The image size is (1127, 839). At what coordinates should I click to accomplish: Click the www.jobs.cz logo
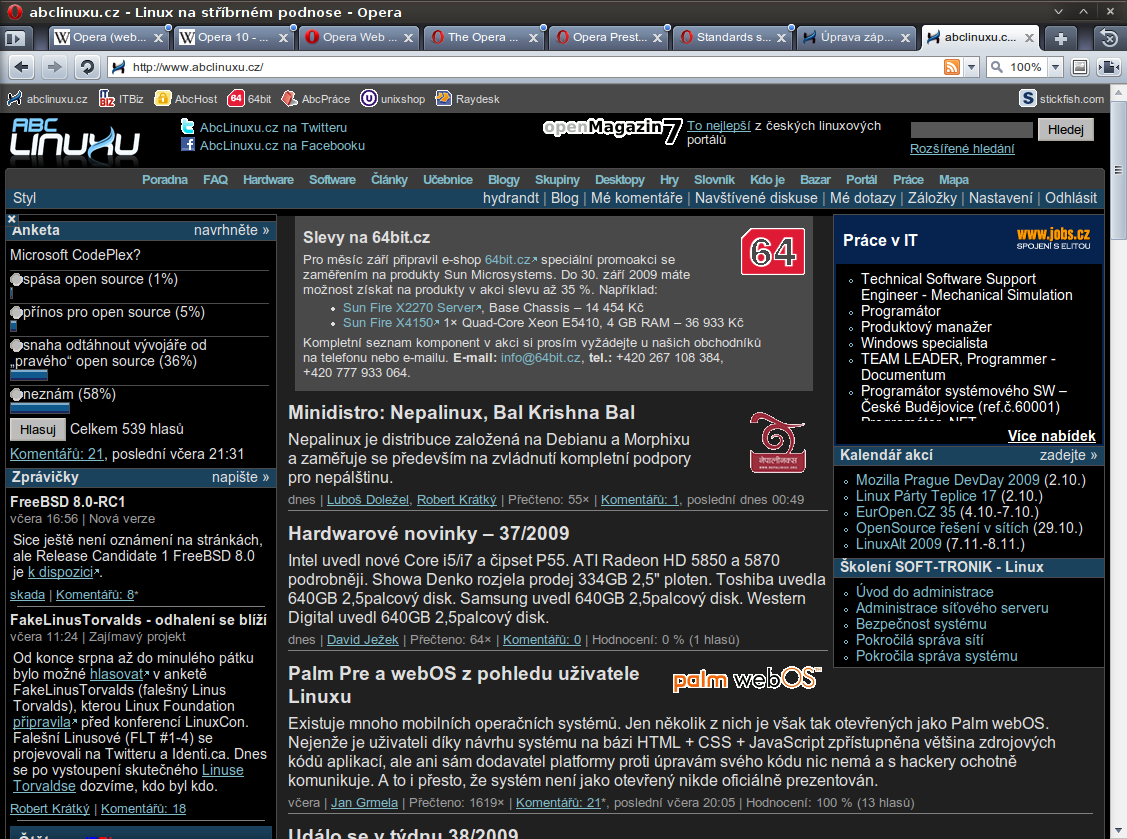click(1053, 238)
